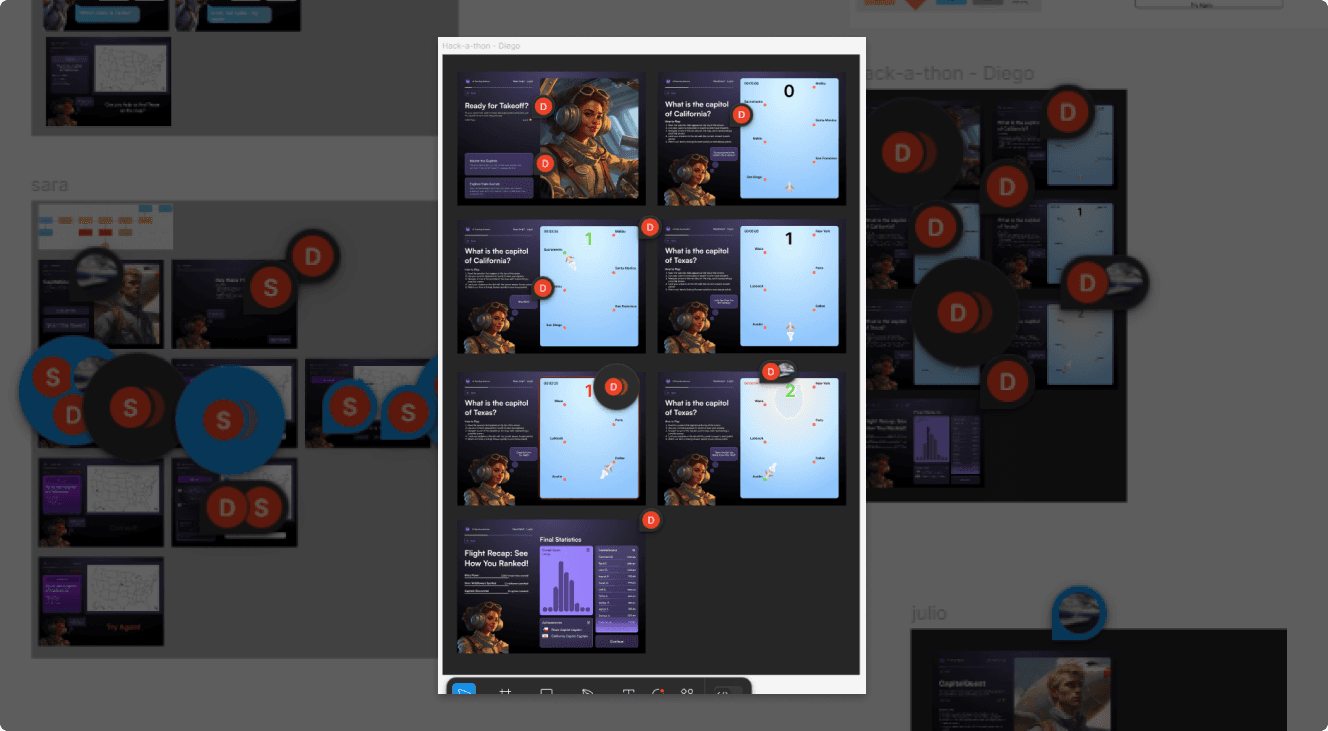Select the Ready for Takeoff? frame
The width and height of the screenshot is (1328, 731).
click(552, 139)
